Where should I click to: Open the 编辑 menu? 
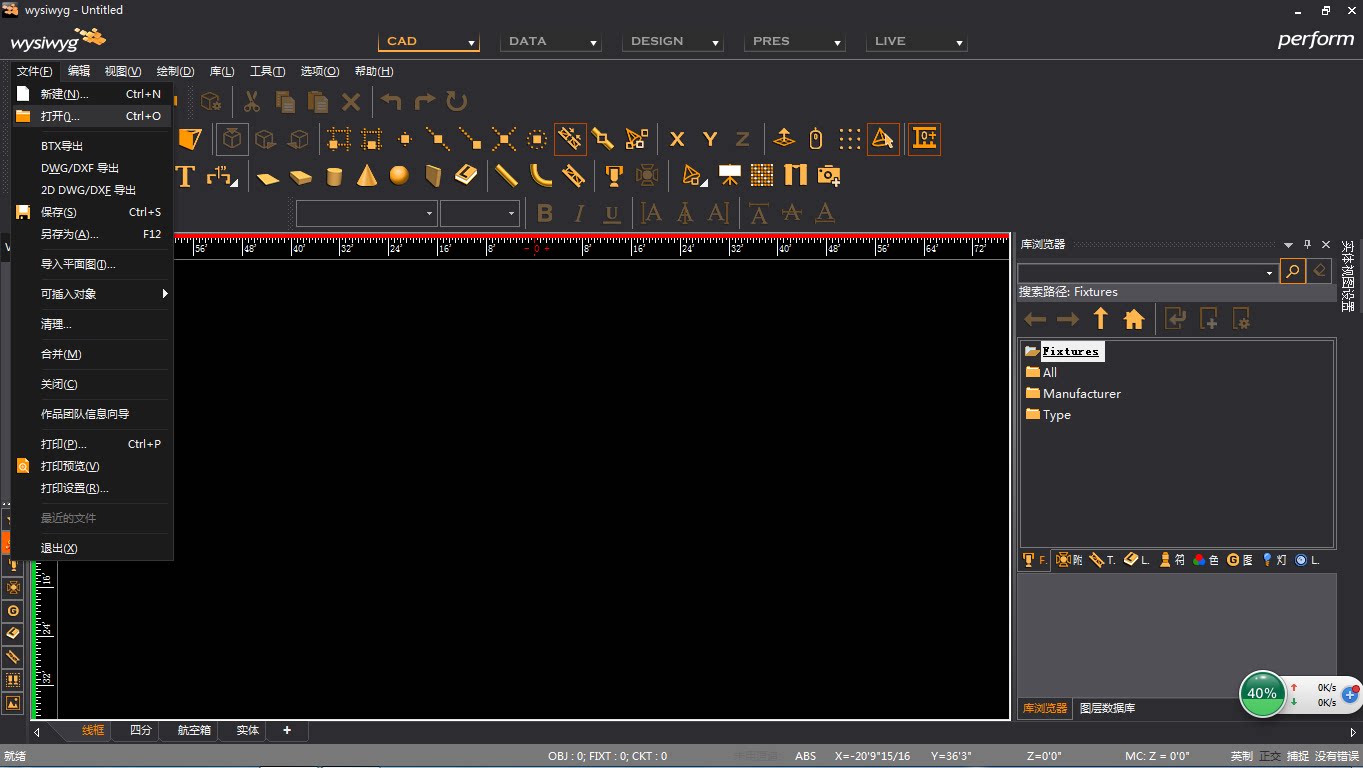coord(79,71)
